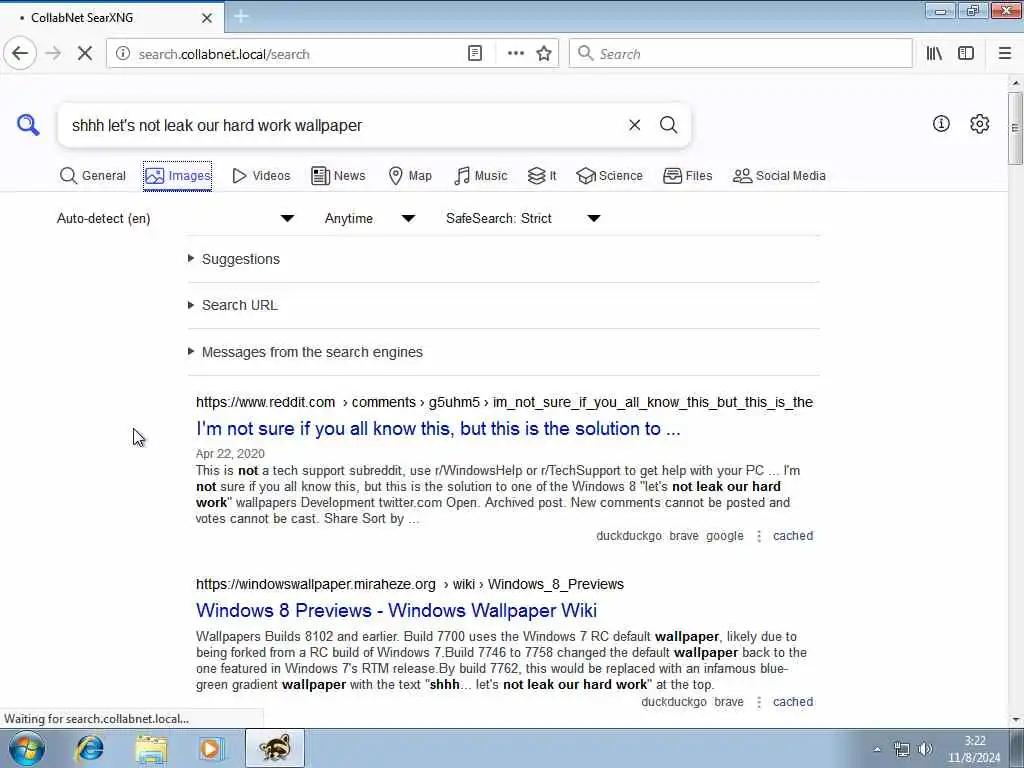Bookmark this page with star icon
1024x768 pixels.
click(543, 54)
